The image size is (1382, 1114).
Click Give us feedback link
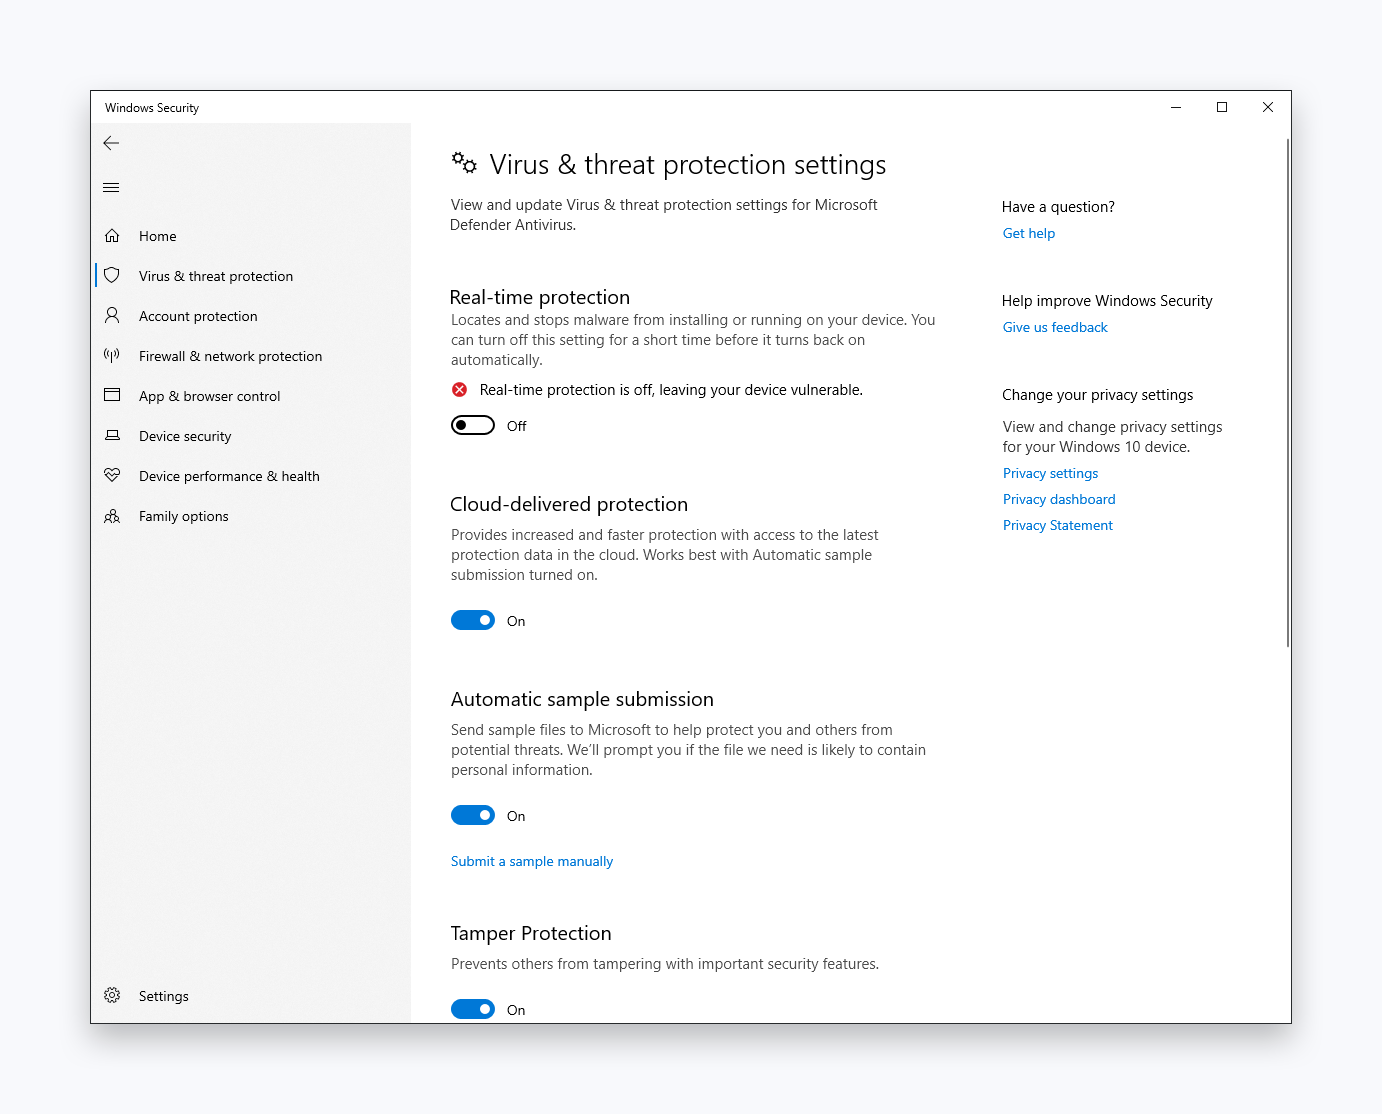tap(1055, 327)
